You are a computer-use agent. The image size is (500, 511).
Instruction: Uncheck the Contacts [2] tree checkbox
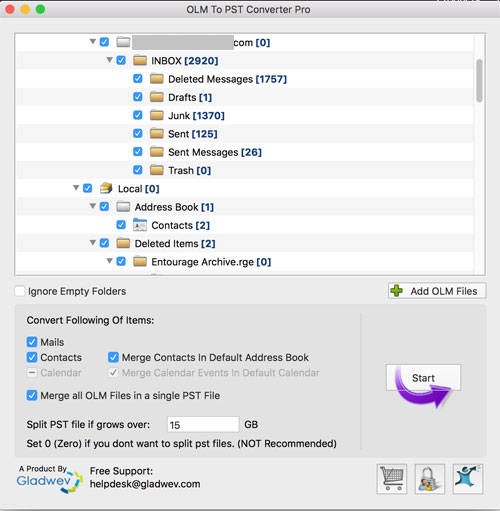(121, 225)
